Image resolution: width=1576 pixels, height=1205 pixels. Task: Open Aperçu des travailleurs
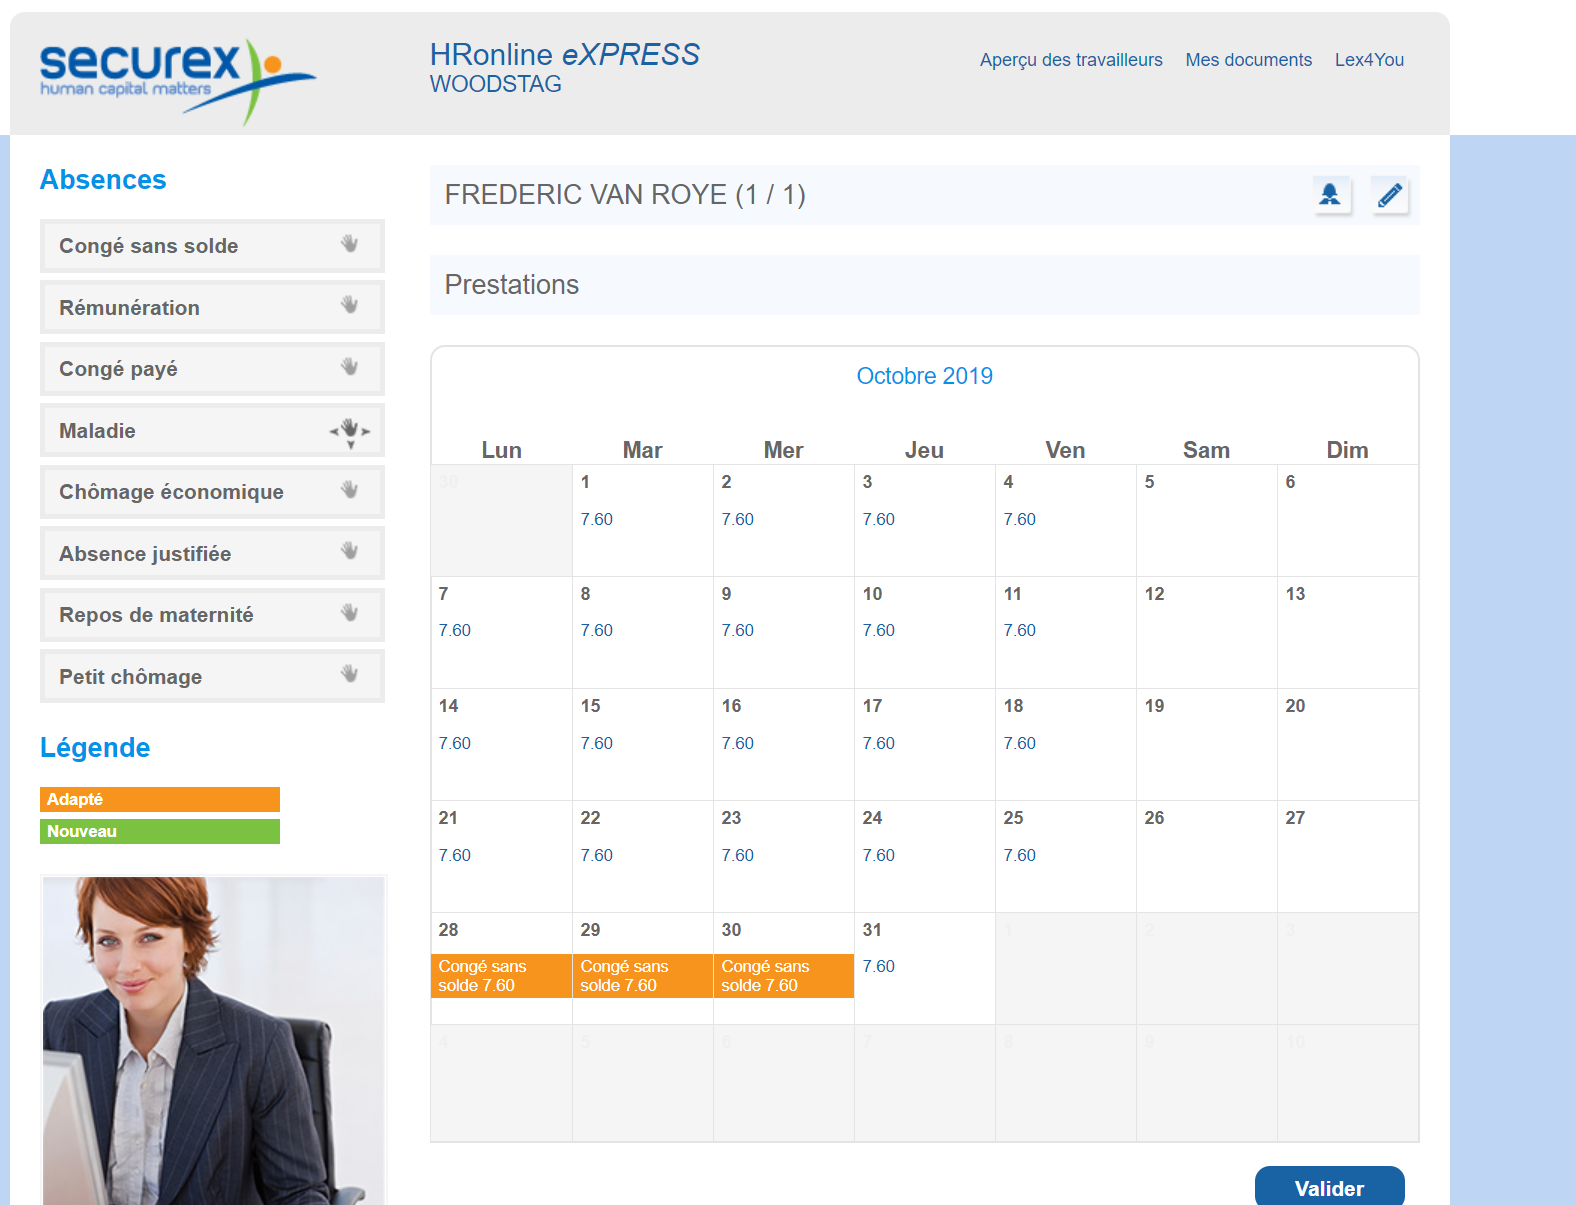click(1070, 60)
